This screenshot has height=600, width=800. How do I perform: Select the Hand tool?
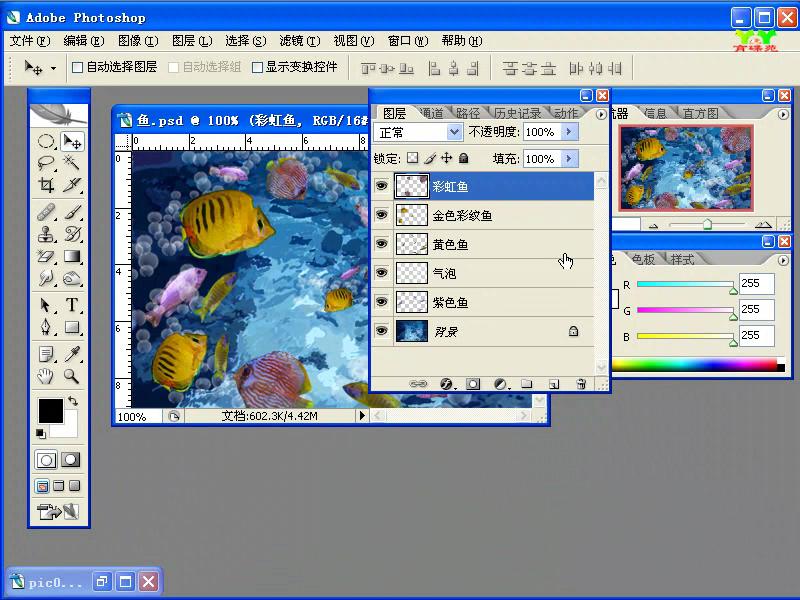tap(46, 376)
